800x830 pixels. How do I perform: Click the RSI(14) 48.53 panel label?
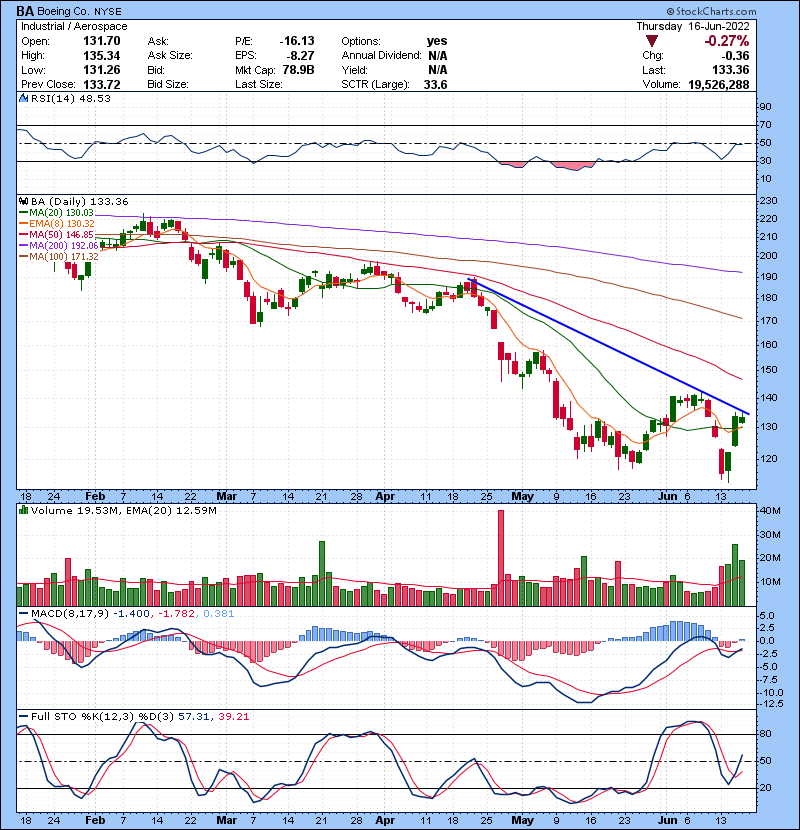[70, 98]
